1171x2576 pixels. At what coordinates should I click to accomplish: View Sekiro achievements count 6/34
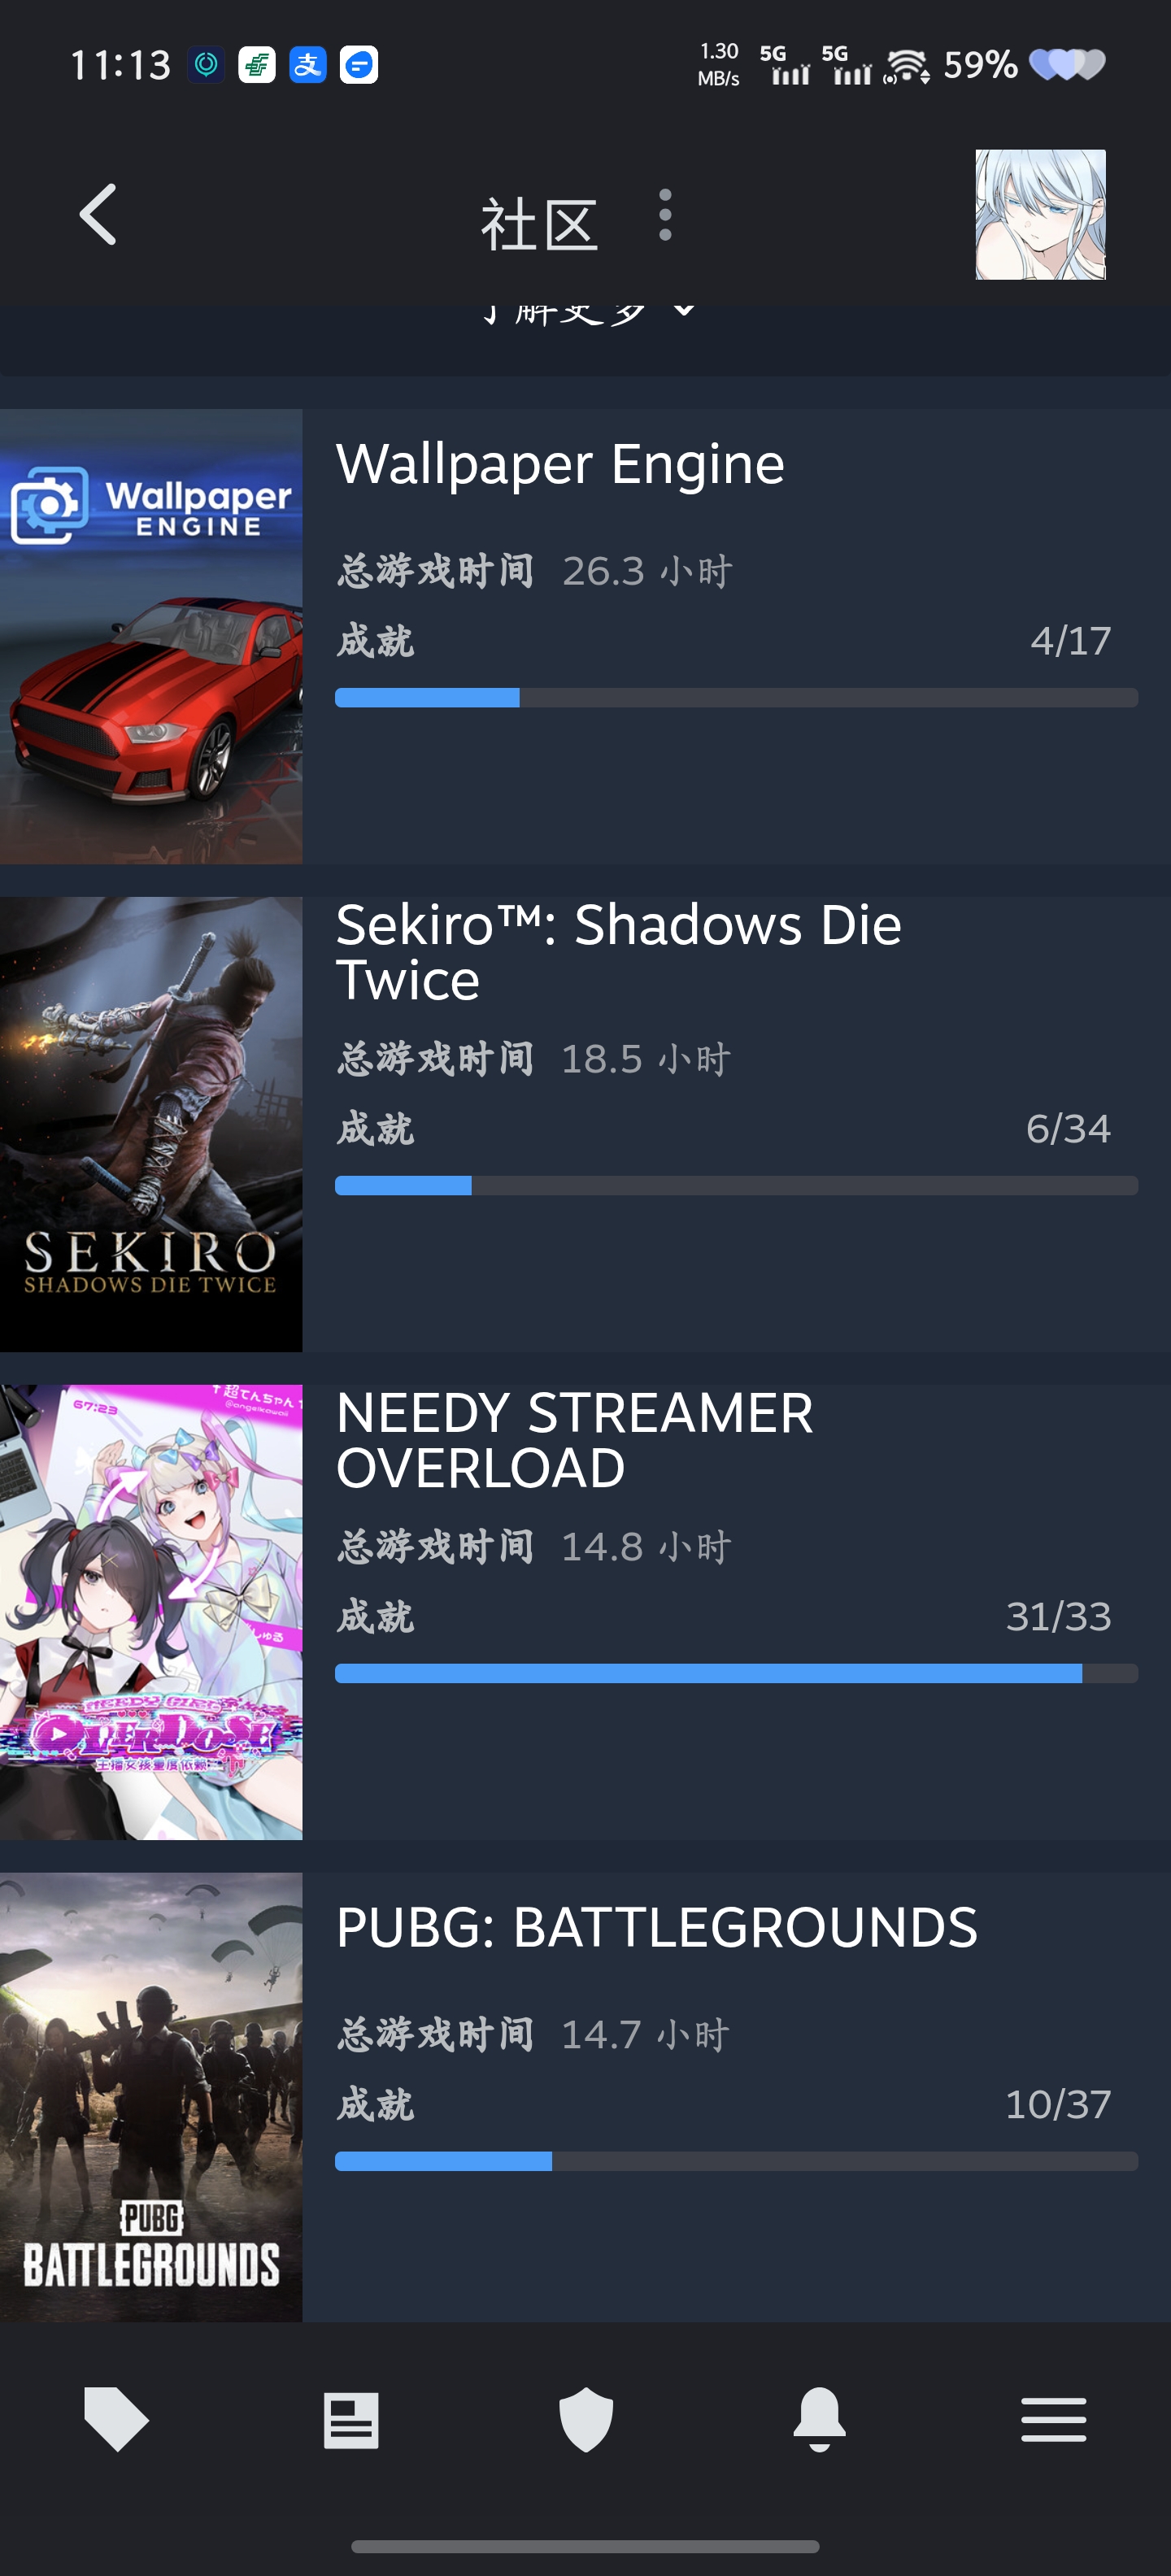1068,1128
